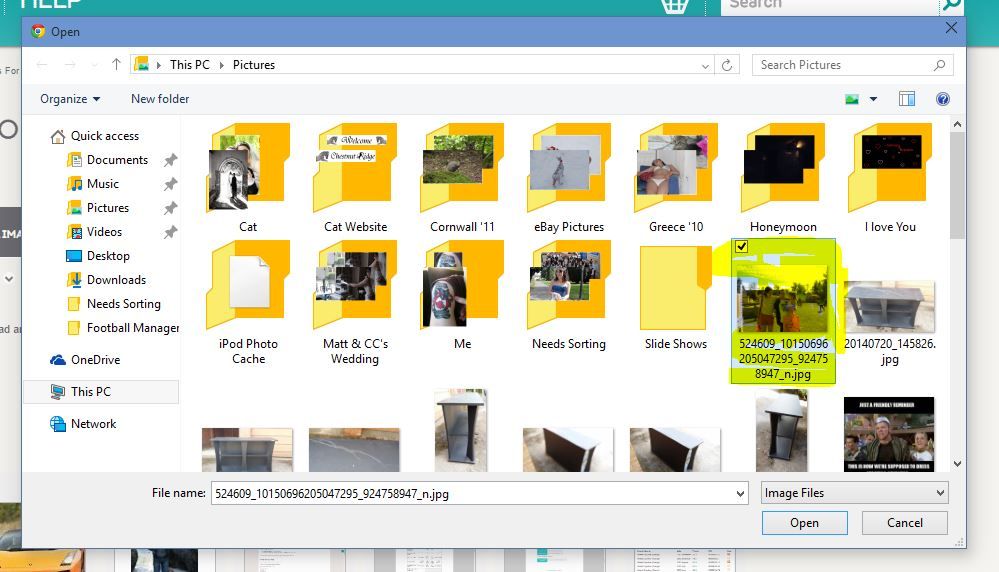Click the Open button

[805, 523]
